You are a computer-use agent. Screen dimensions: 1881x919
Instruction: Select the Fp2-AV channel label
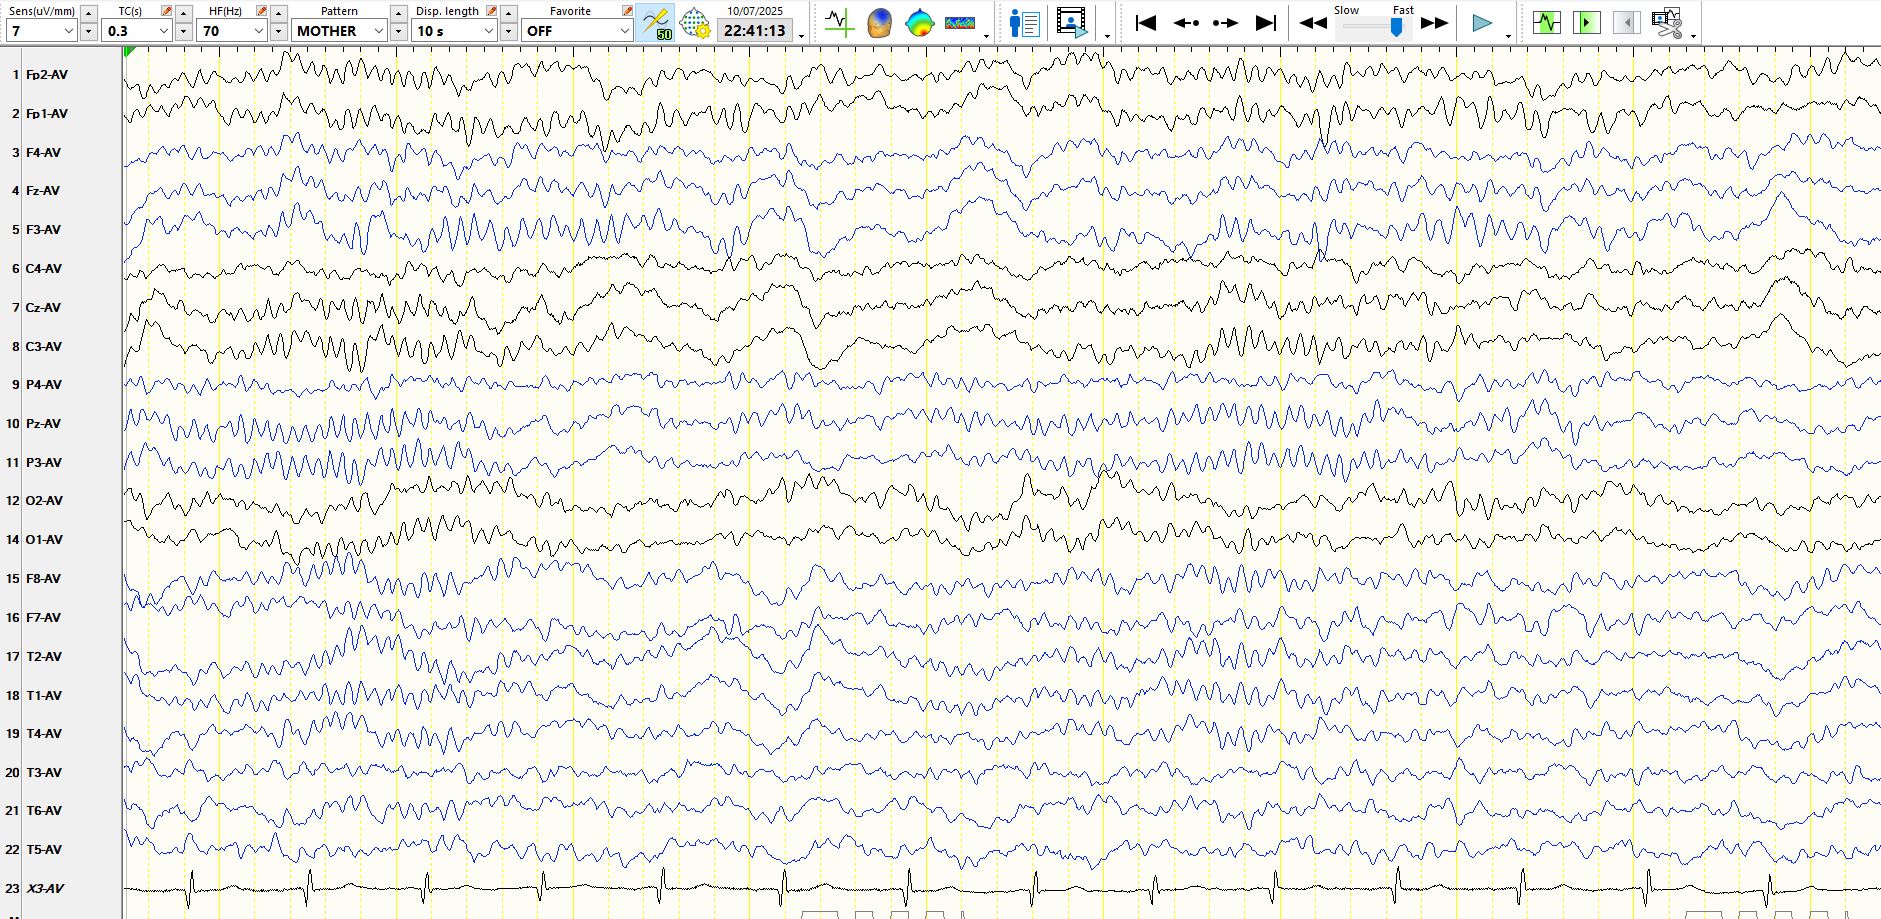point(46,75)
